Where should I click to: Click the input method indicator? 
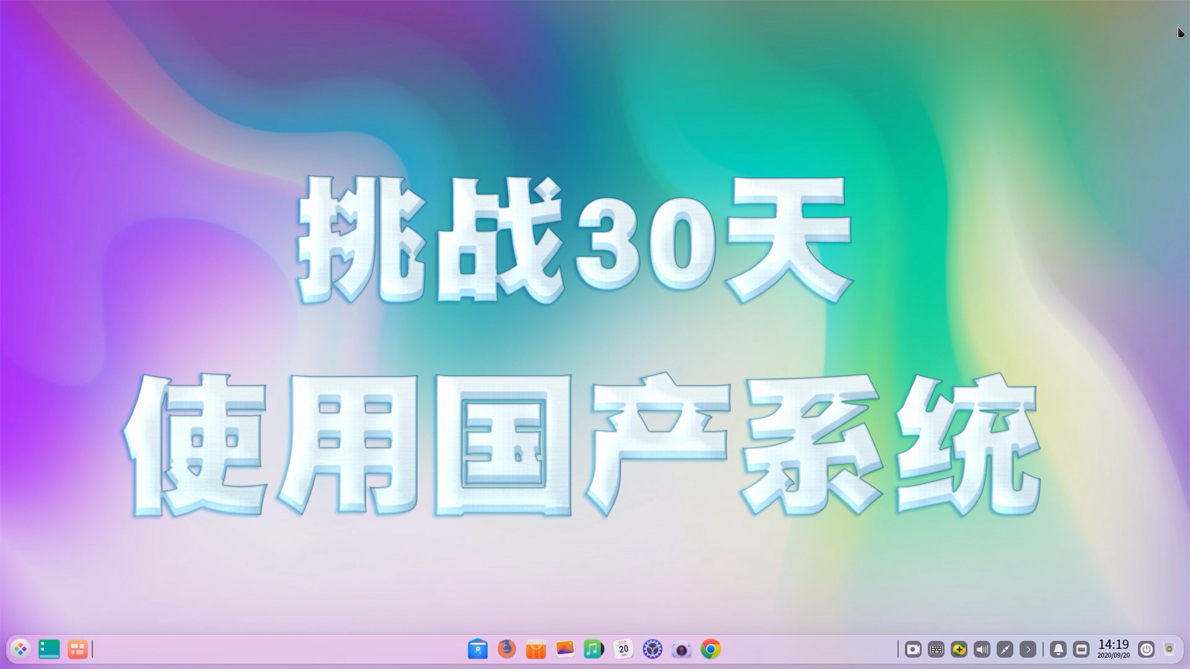[x=958, y=649]
